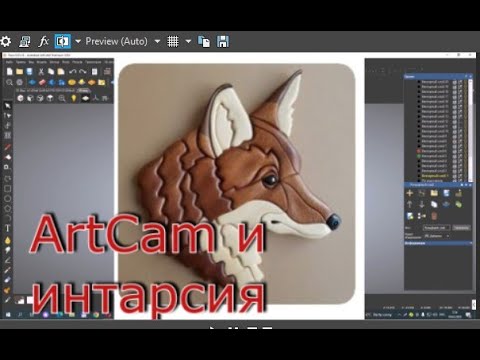
Task: Toggle visibility of the topmost layer row
Action: click(x=454, y=82)
